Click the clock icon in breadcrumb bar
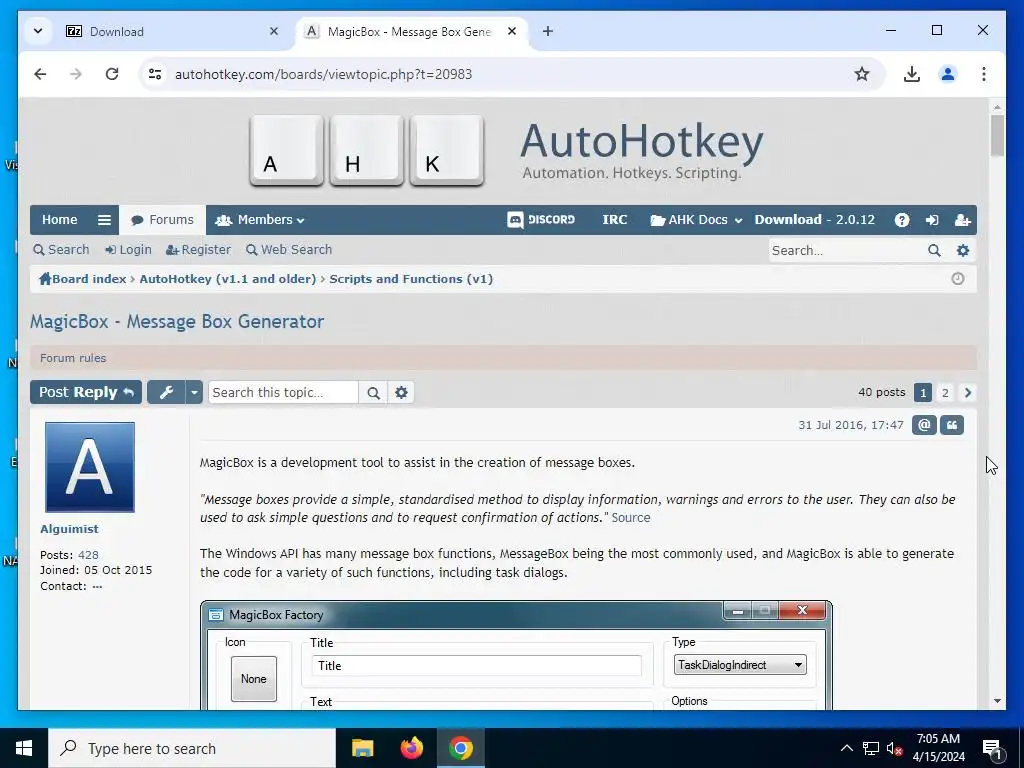The height and width of the screenshot is (768, 1024). 957,279
